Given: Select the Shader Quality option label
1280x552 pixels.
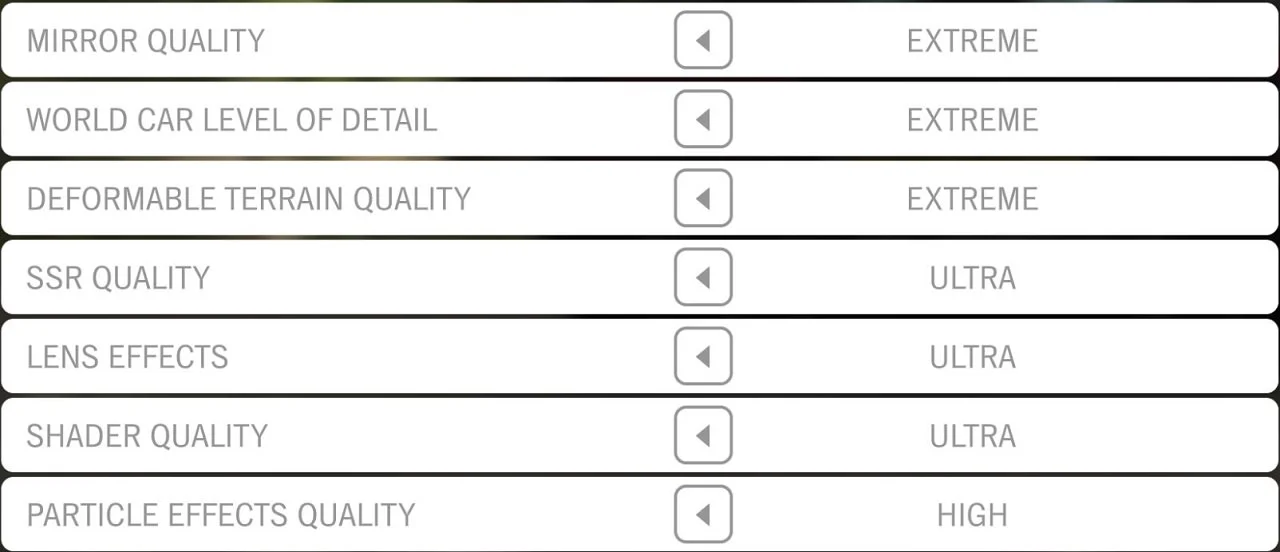Looking at the screenshot, I should [x=147, y=436].
